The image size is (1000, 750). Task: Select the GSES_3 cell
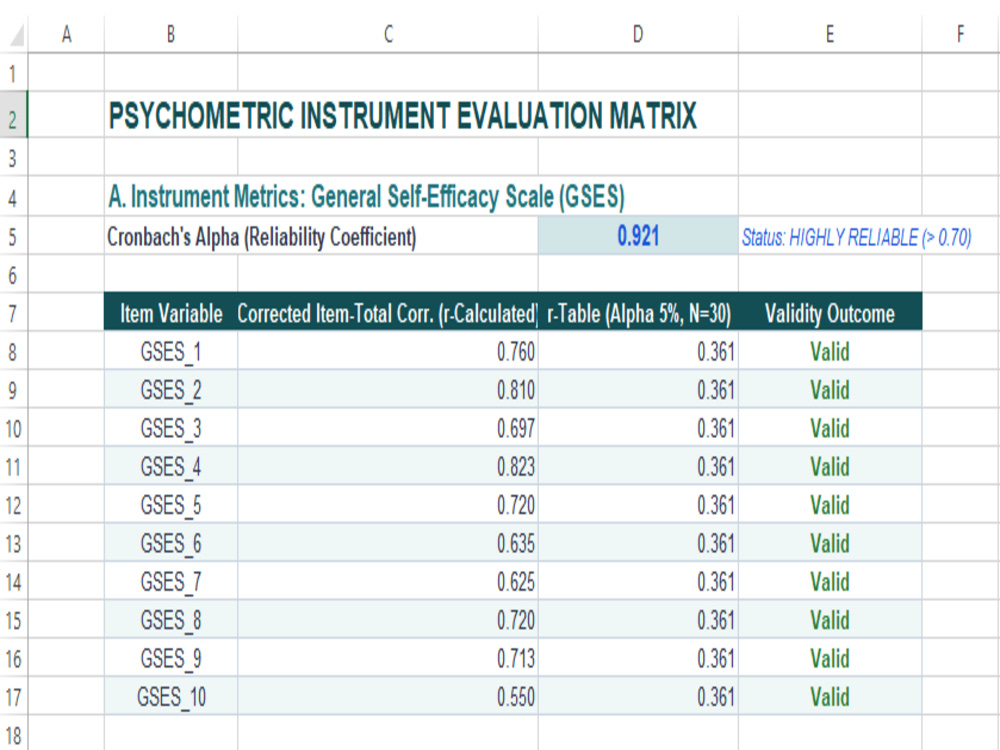pos(171,428)
